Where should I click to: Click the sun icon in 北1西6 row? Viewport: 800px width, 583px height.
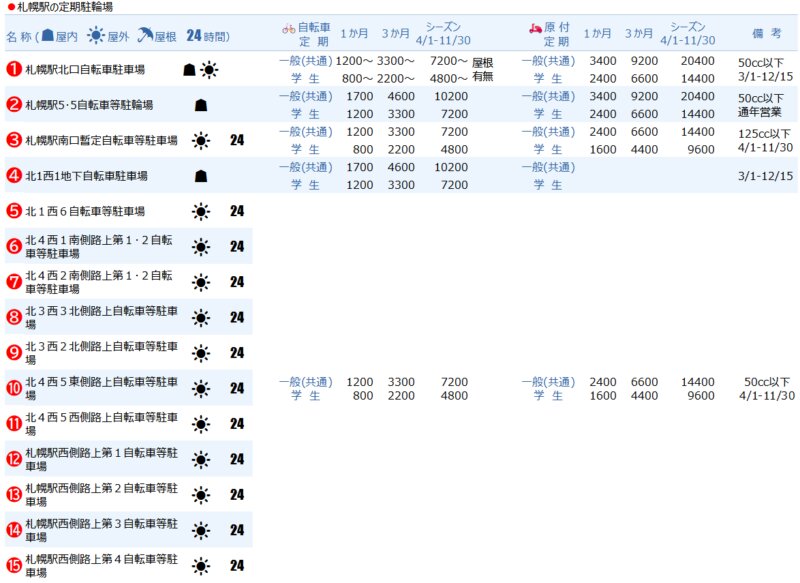tap(201, 211)
